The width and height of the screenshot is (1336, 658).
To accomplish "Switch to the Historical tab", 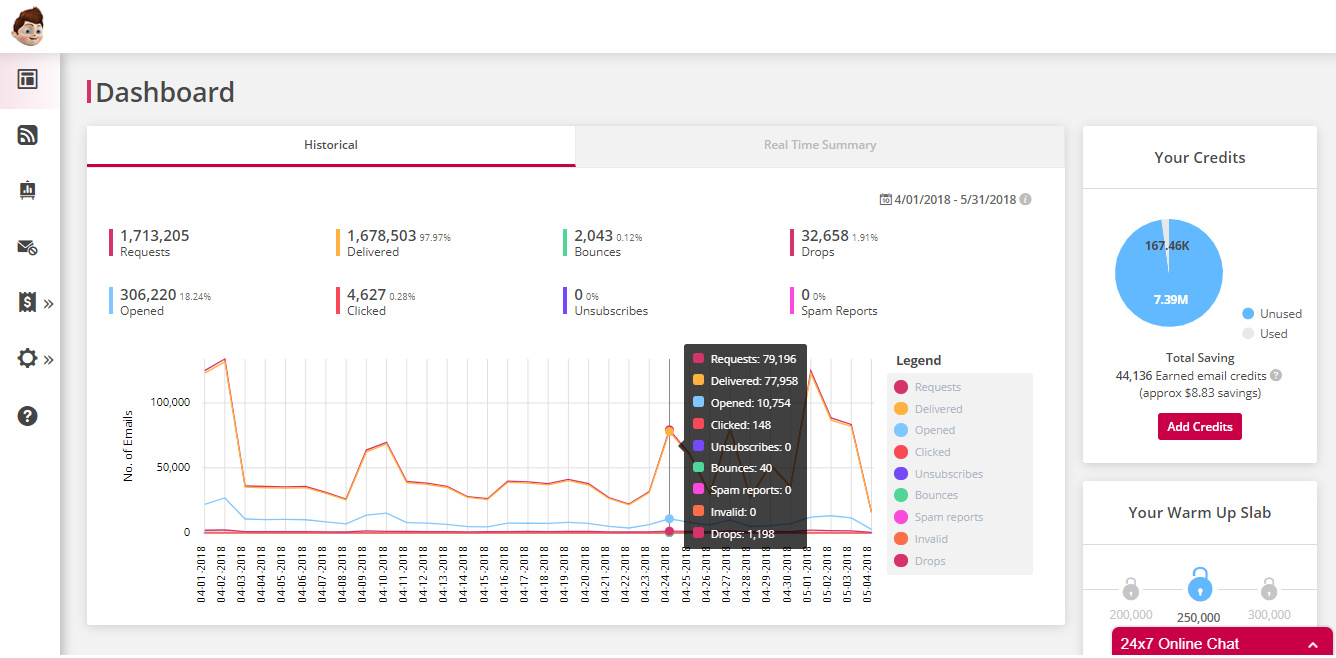I will pyautogui.click(x=331, y=145).
